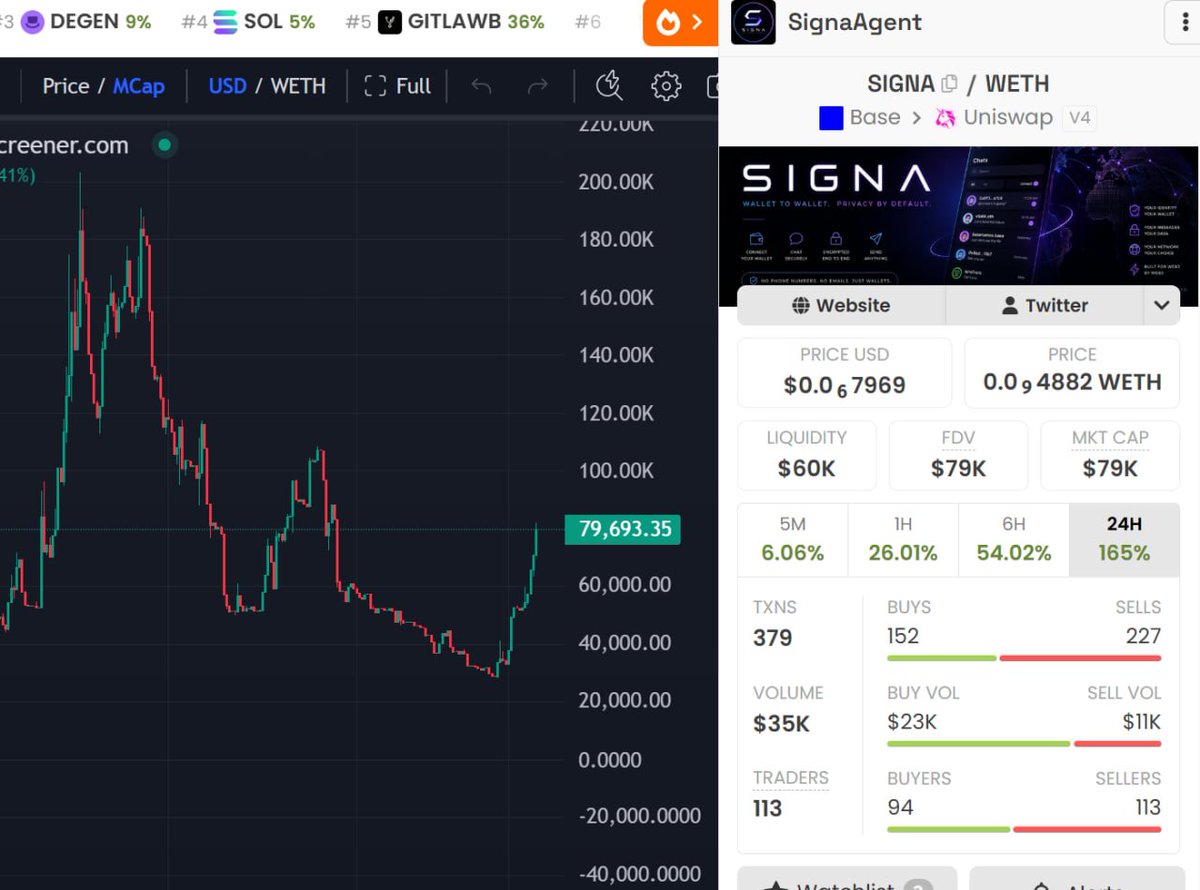Select USD as chart denomination
Image resolution: width=1200 pixels, height=890 pixels.
(x=227, y=86)
